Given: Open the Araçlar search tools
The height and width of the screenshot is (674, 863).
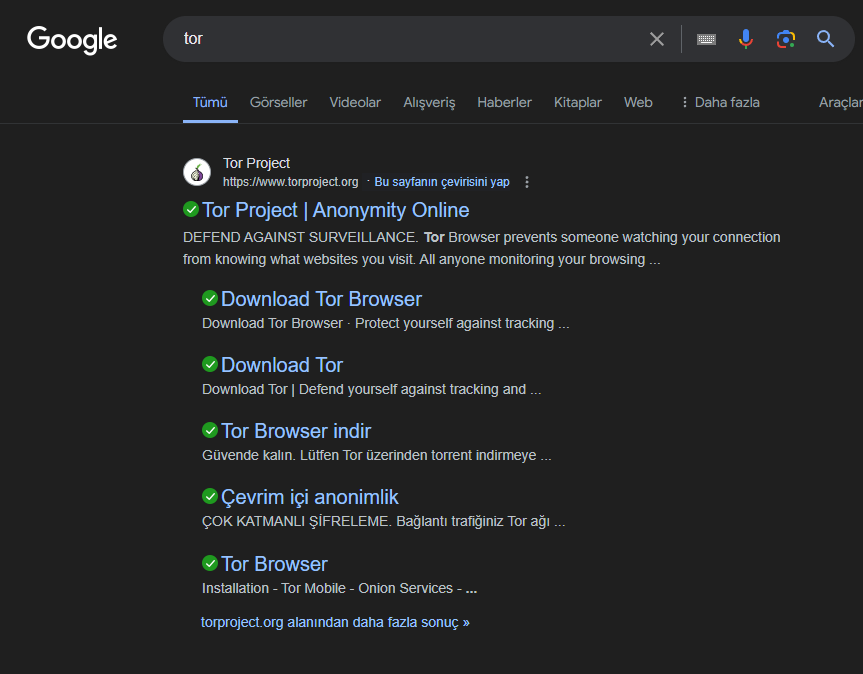Looking at the screenshot, I should pos(840,102).
